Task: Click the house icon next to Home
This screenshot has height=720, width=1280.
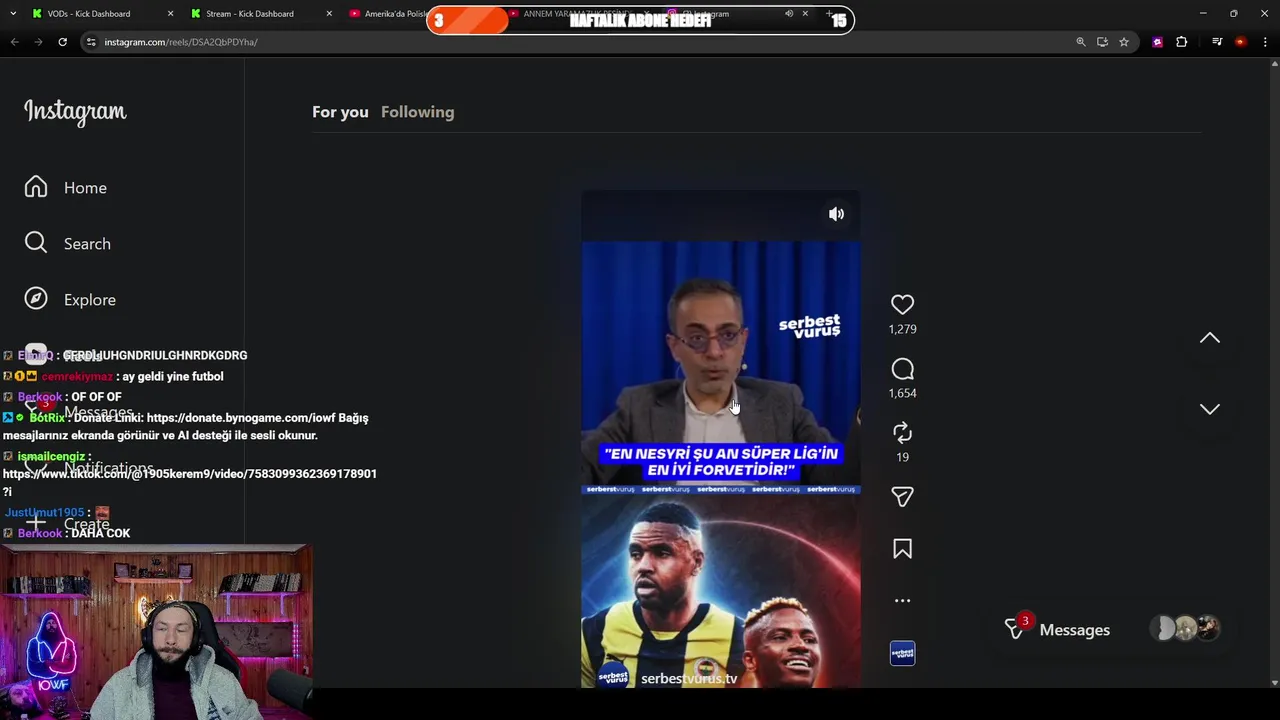Action: pos(36,187)
